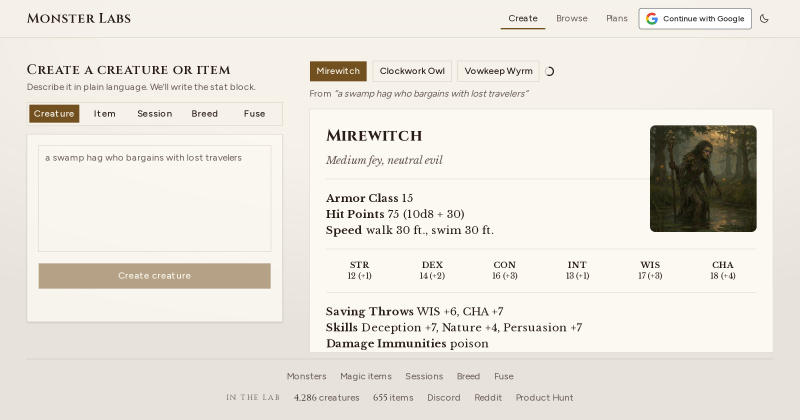Select the Fuse tab

click(255, 114)
